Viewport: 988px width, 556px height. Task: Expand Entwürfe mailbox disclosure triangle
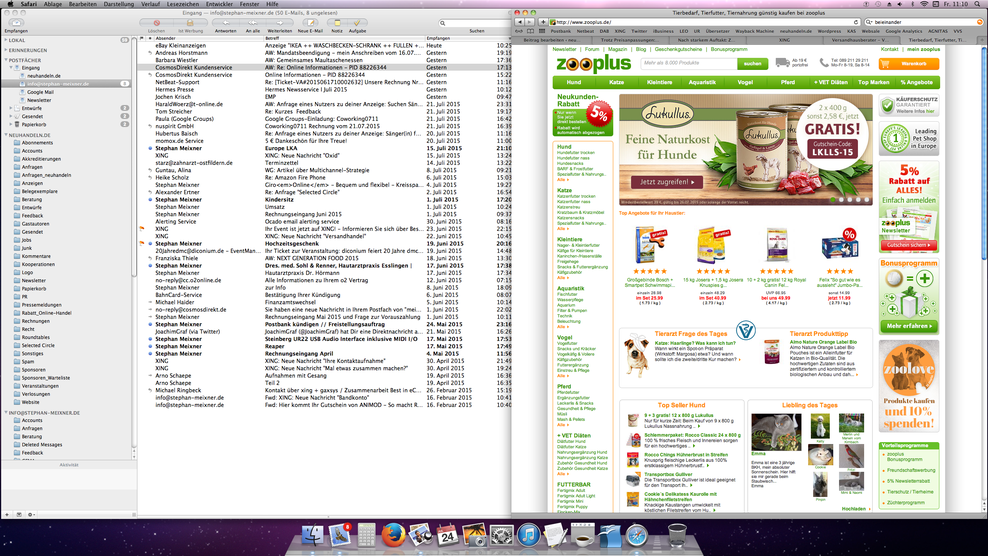point(11,108)
